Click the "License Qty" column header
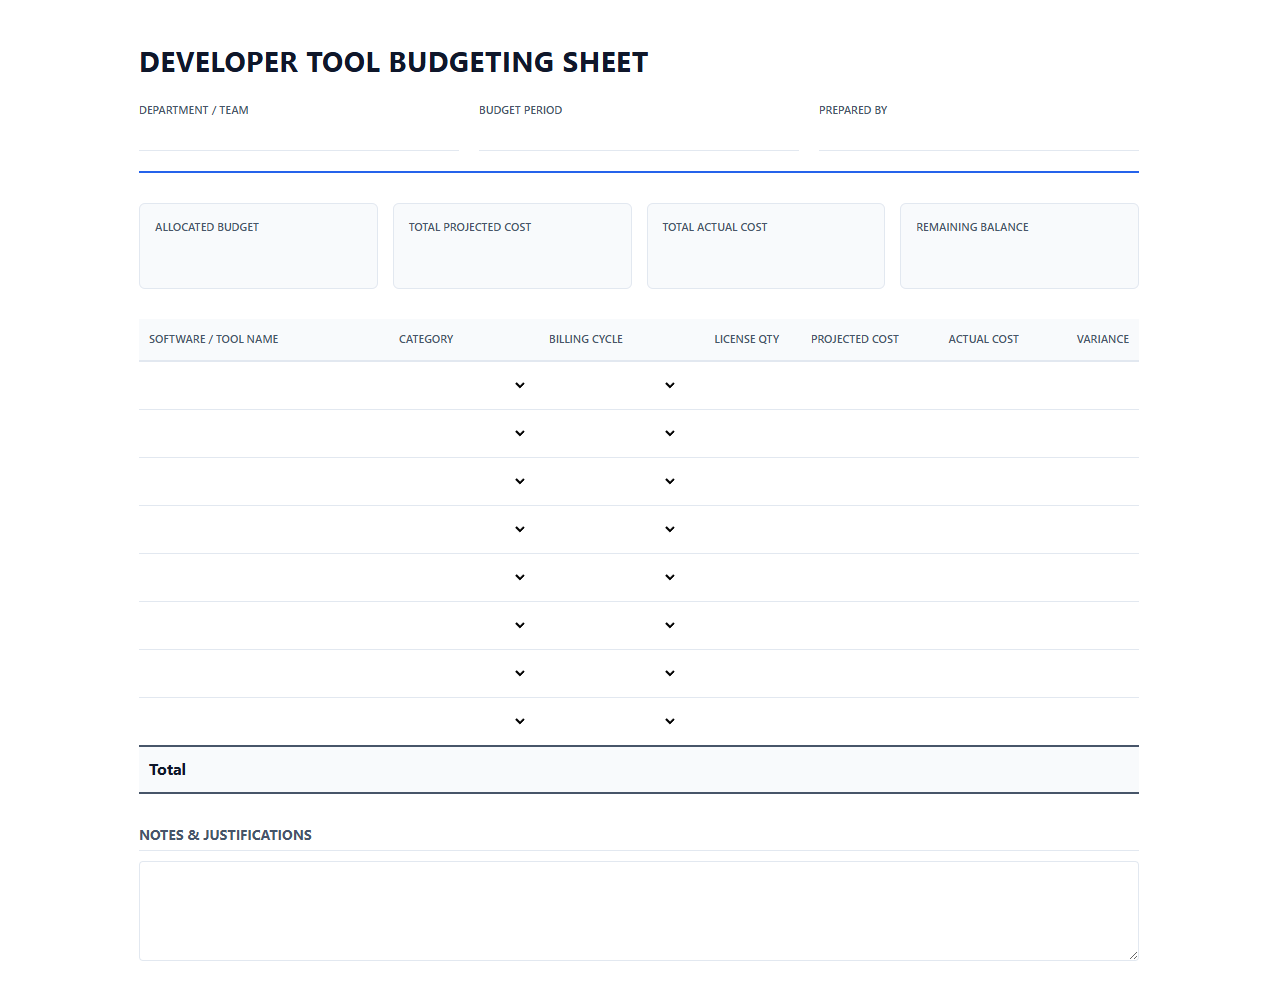Screen dimensions: 1278x1007 pyautogui.click(x=747, y=339)
